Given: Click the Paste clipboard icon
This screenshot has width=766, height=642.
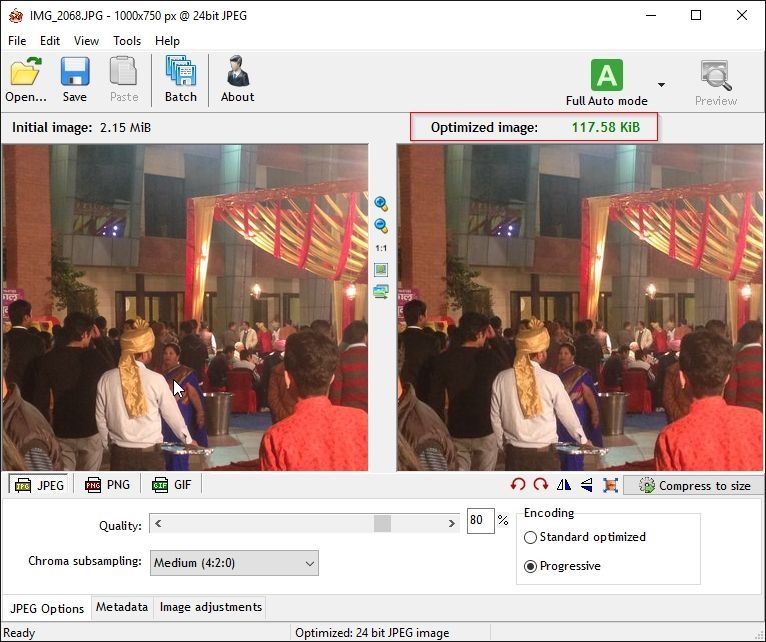Looking at the screenshot, I should [123, 71].
